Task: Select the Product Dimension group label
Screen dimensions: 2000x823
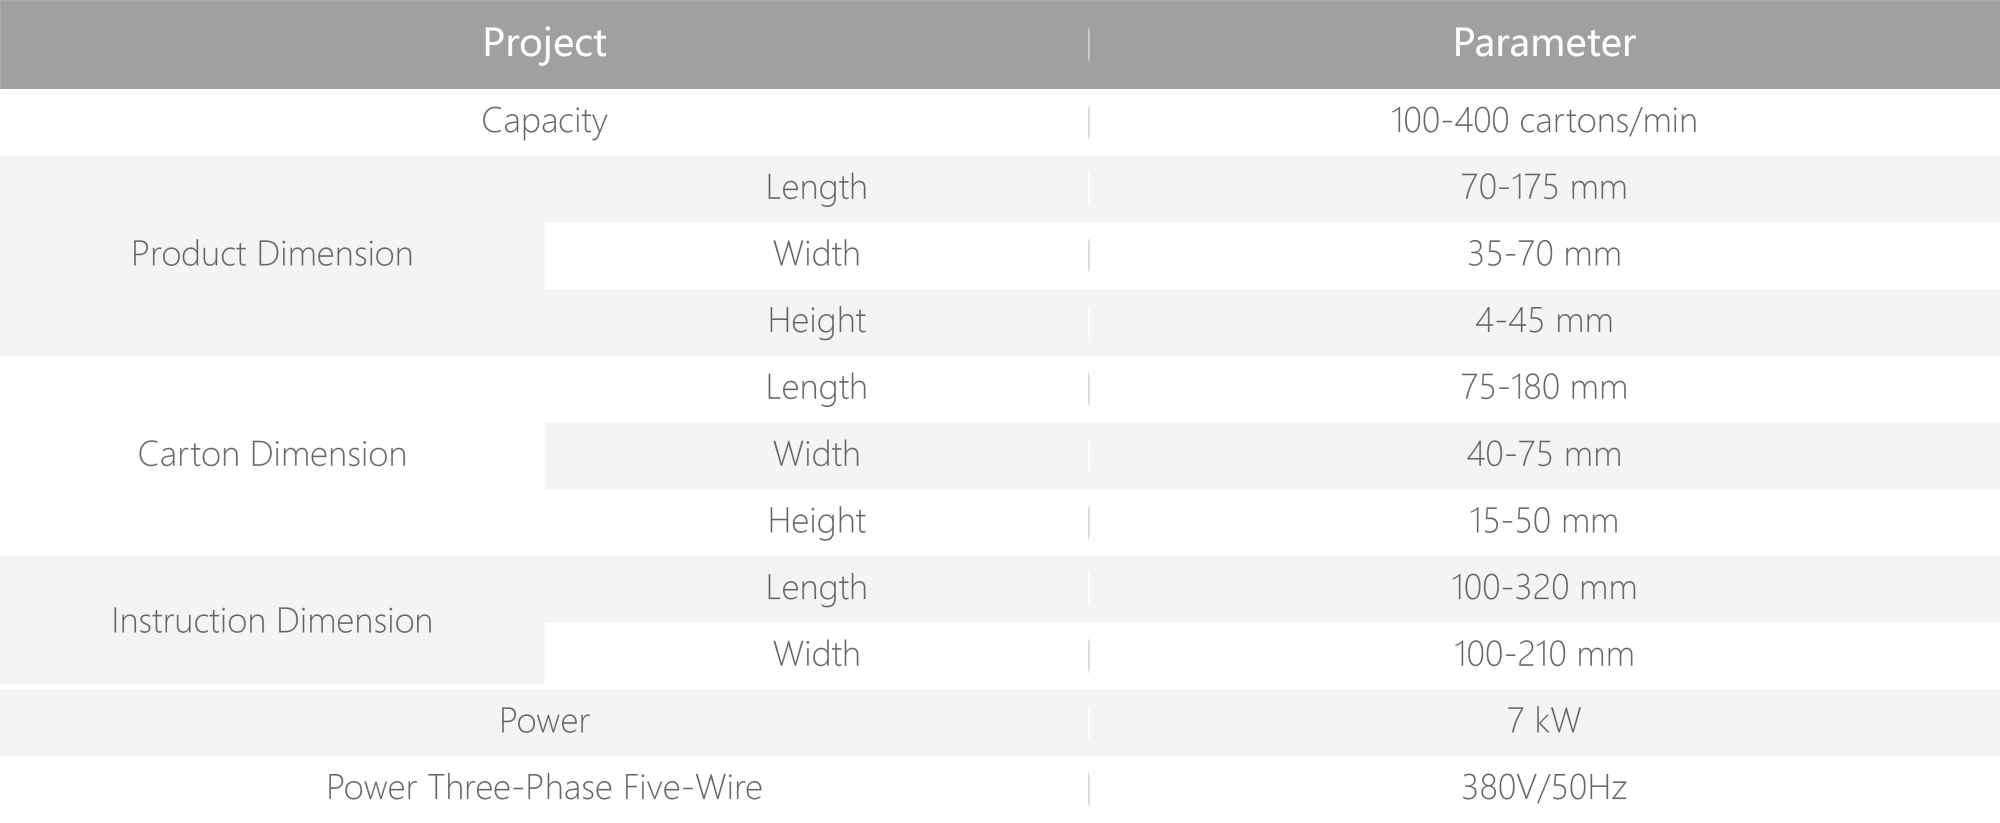Action: [272, 254]
